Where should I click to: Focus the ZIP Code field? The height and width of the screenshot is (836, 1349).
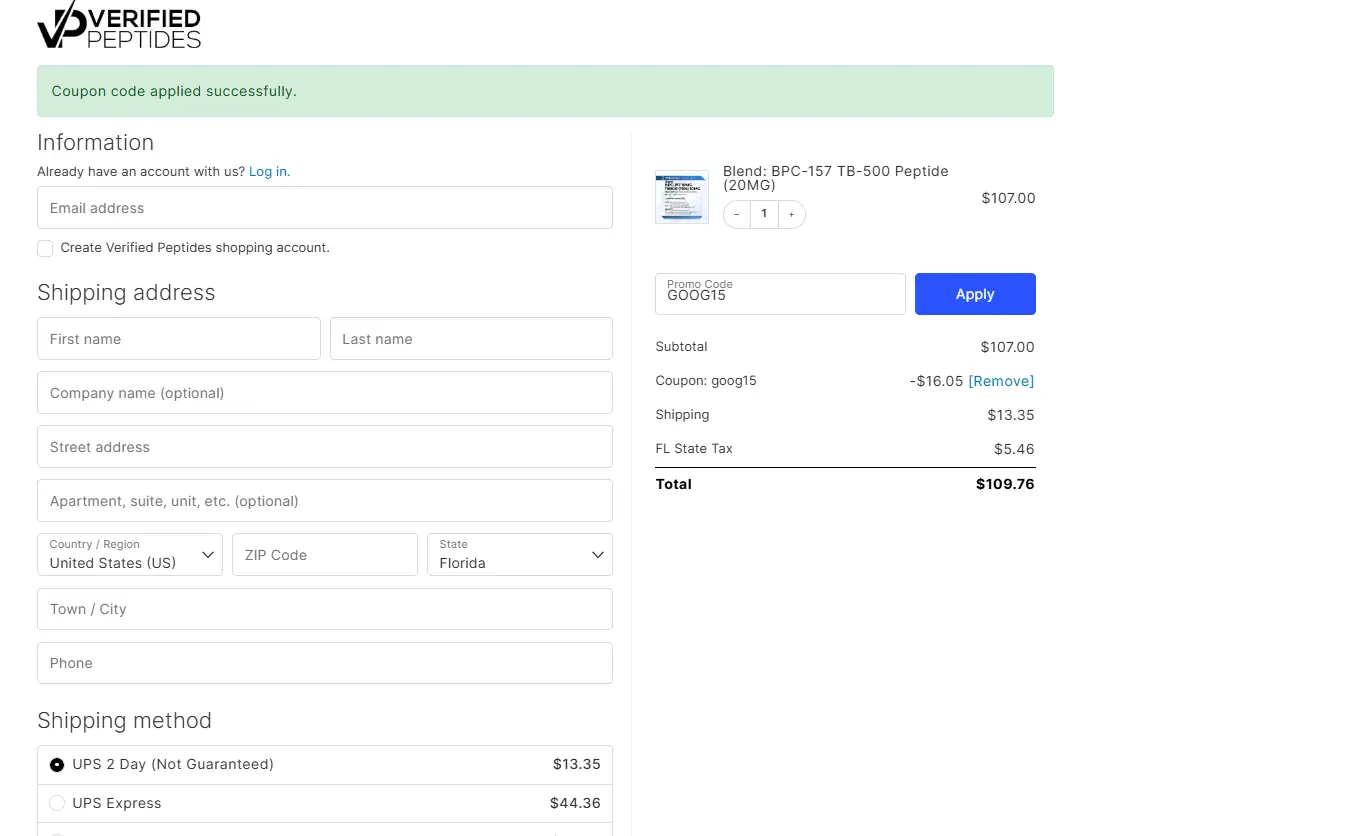tap(324, 555)
